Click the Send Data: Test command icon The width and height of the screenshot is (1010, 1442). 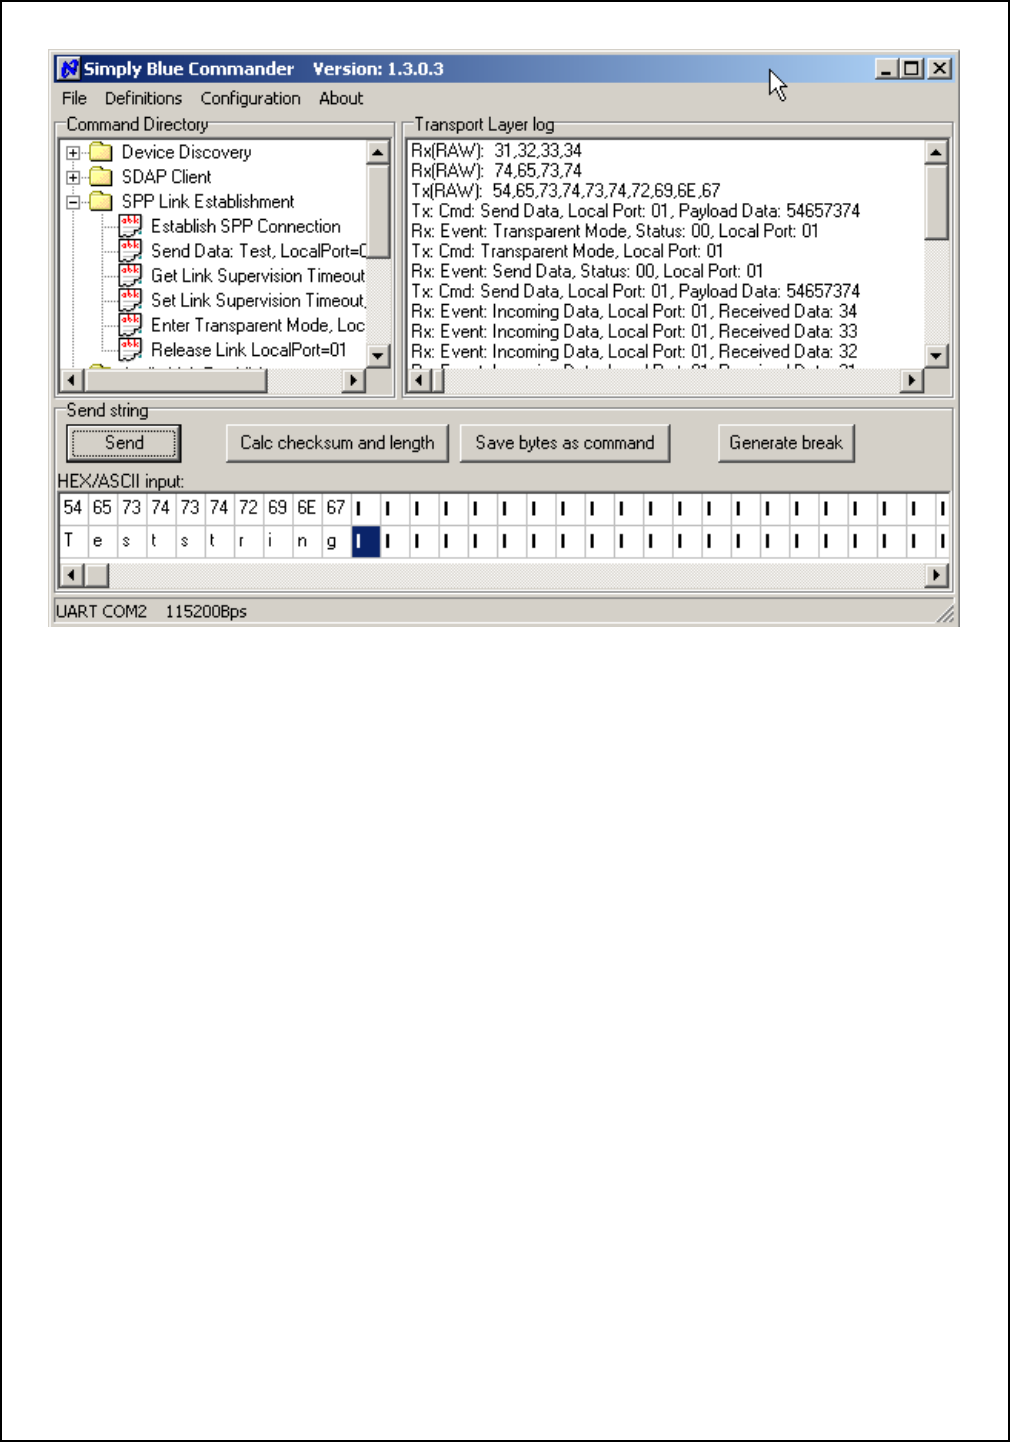[130, 251]
